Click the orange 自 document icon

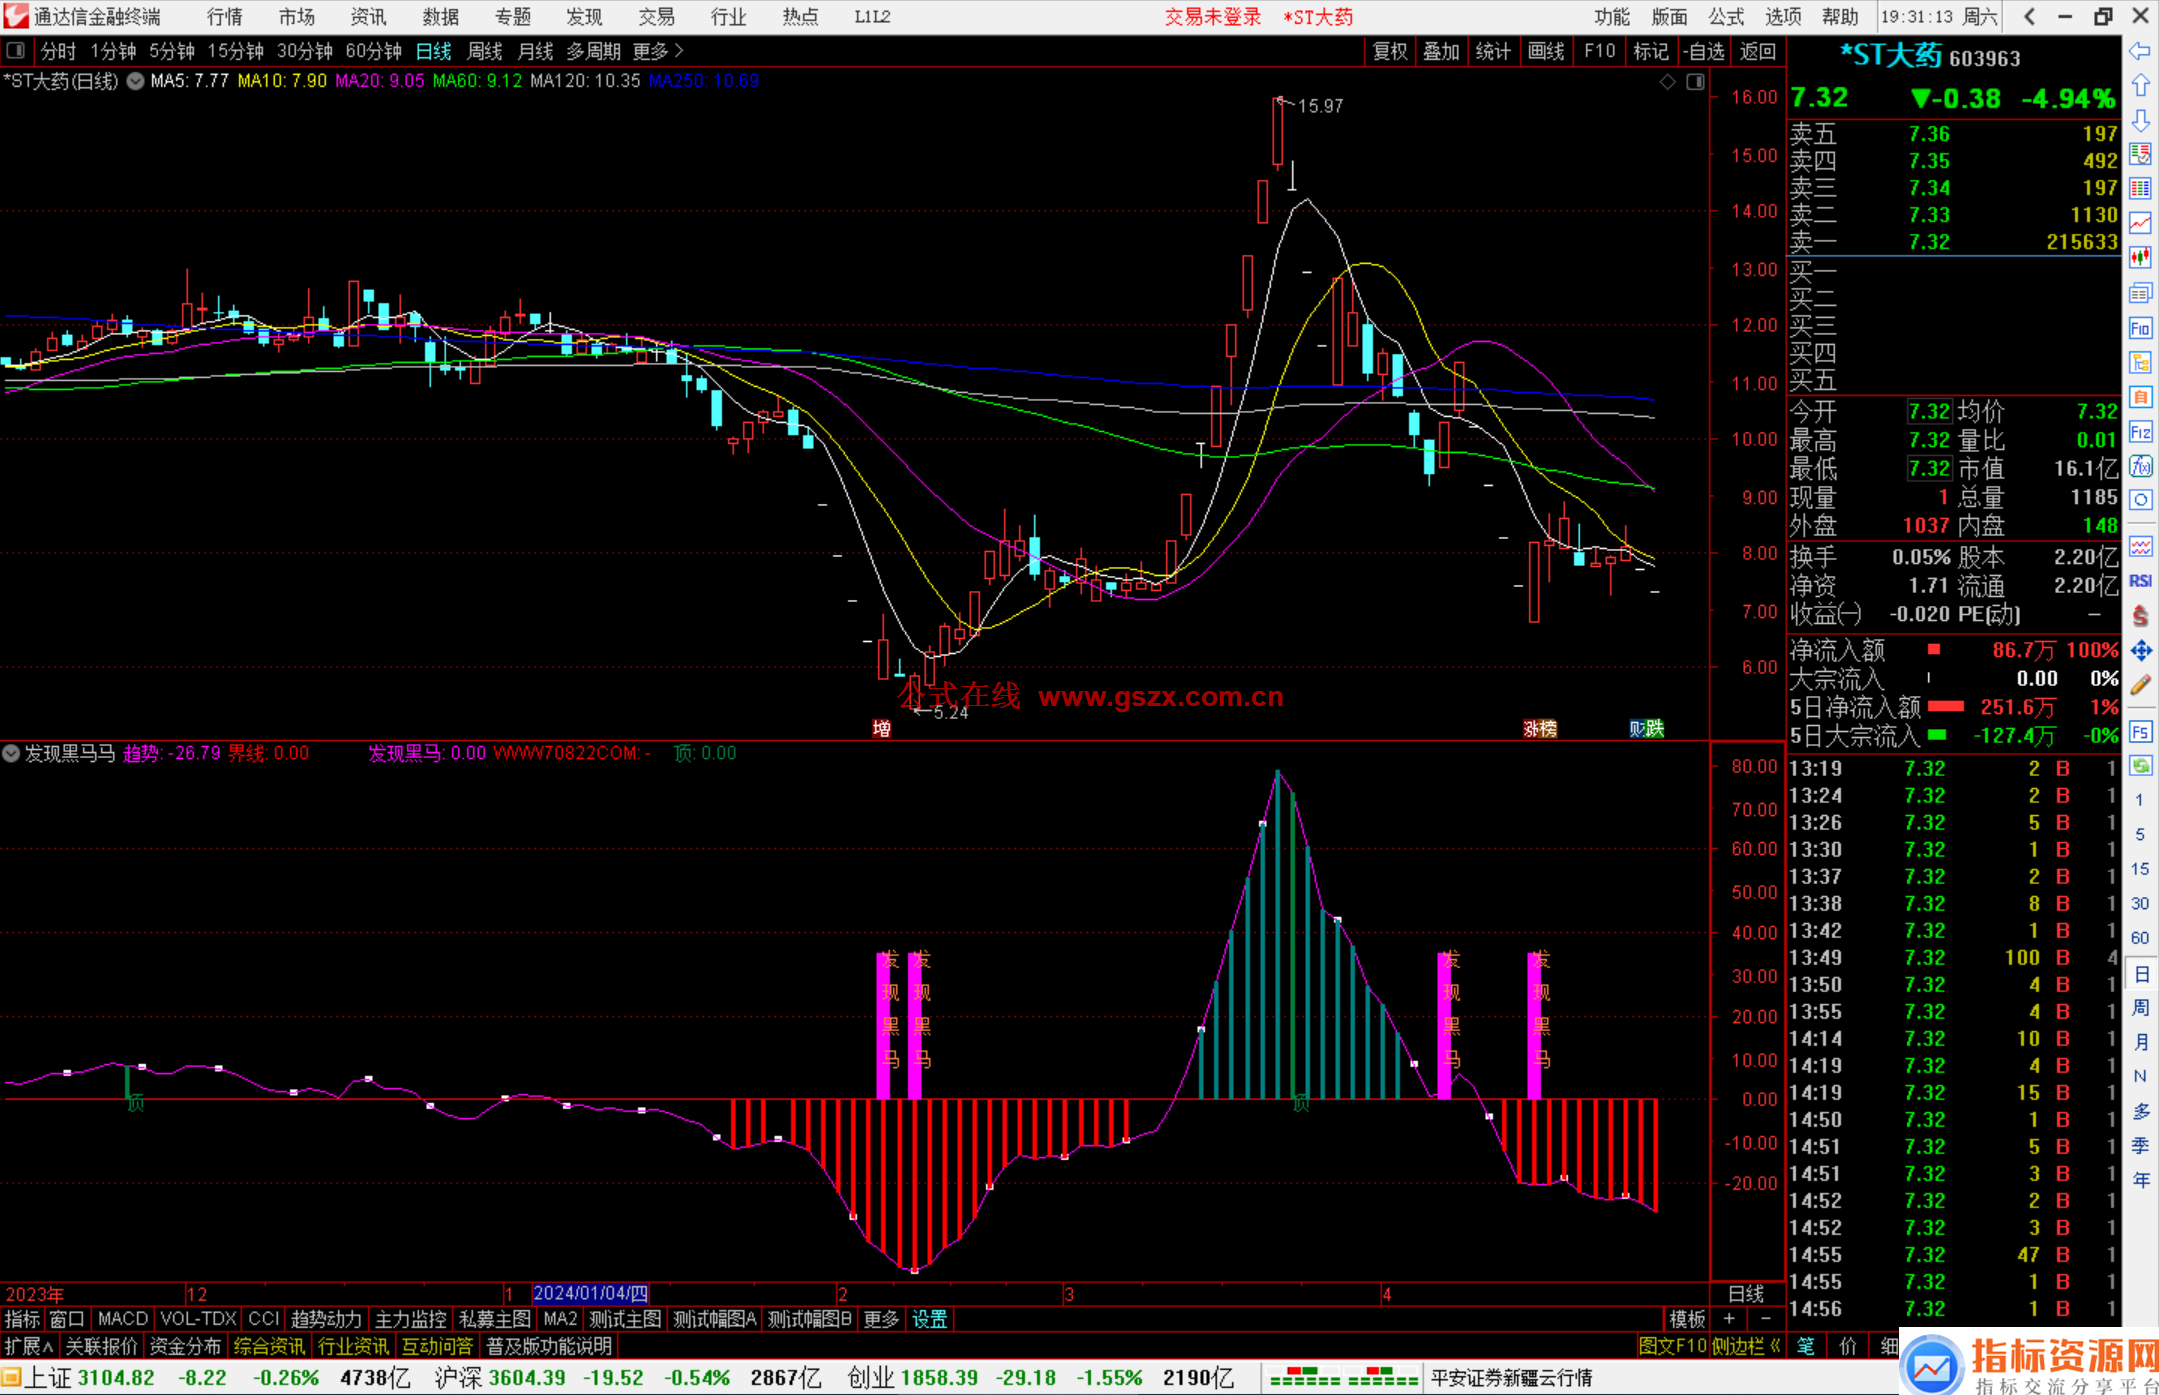pyautogui.click(x=2139, y=397)
